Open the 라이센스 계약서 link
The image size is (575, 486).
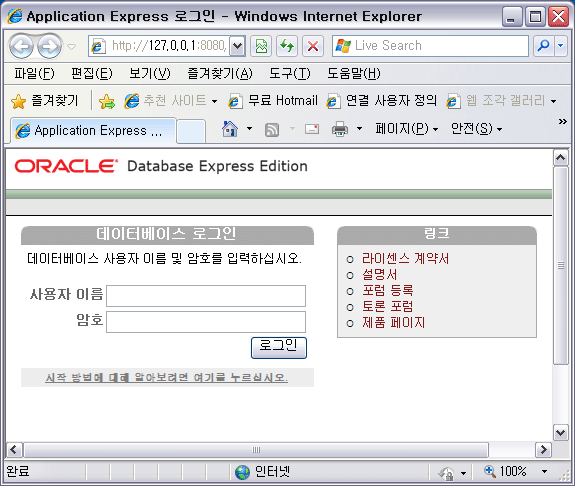click(x=405, y=259)
